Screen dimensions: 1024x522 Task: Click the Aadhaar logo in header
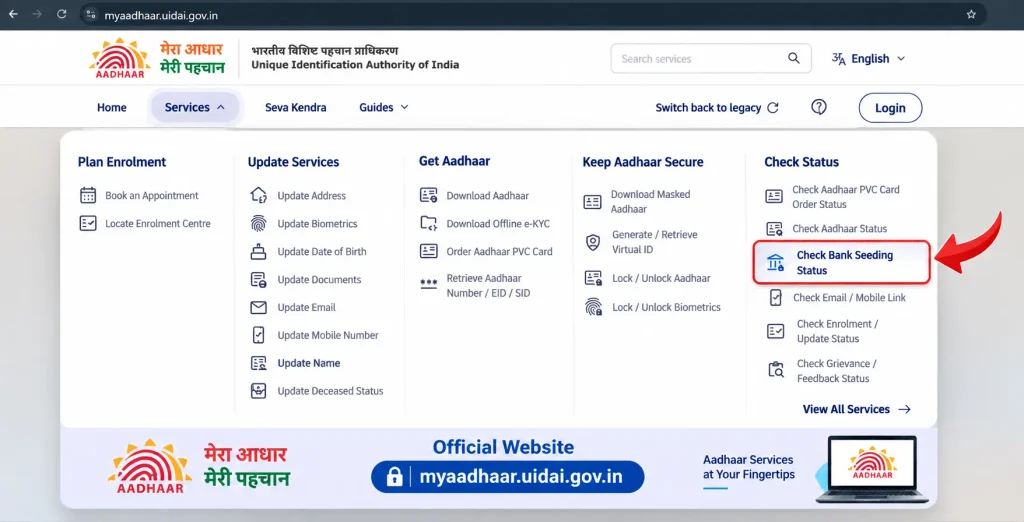pyautogui.click(x=120, y=58)
